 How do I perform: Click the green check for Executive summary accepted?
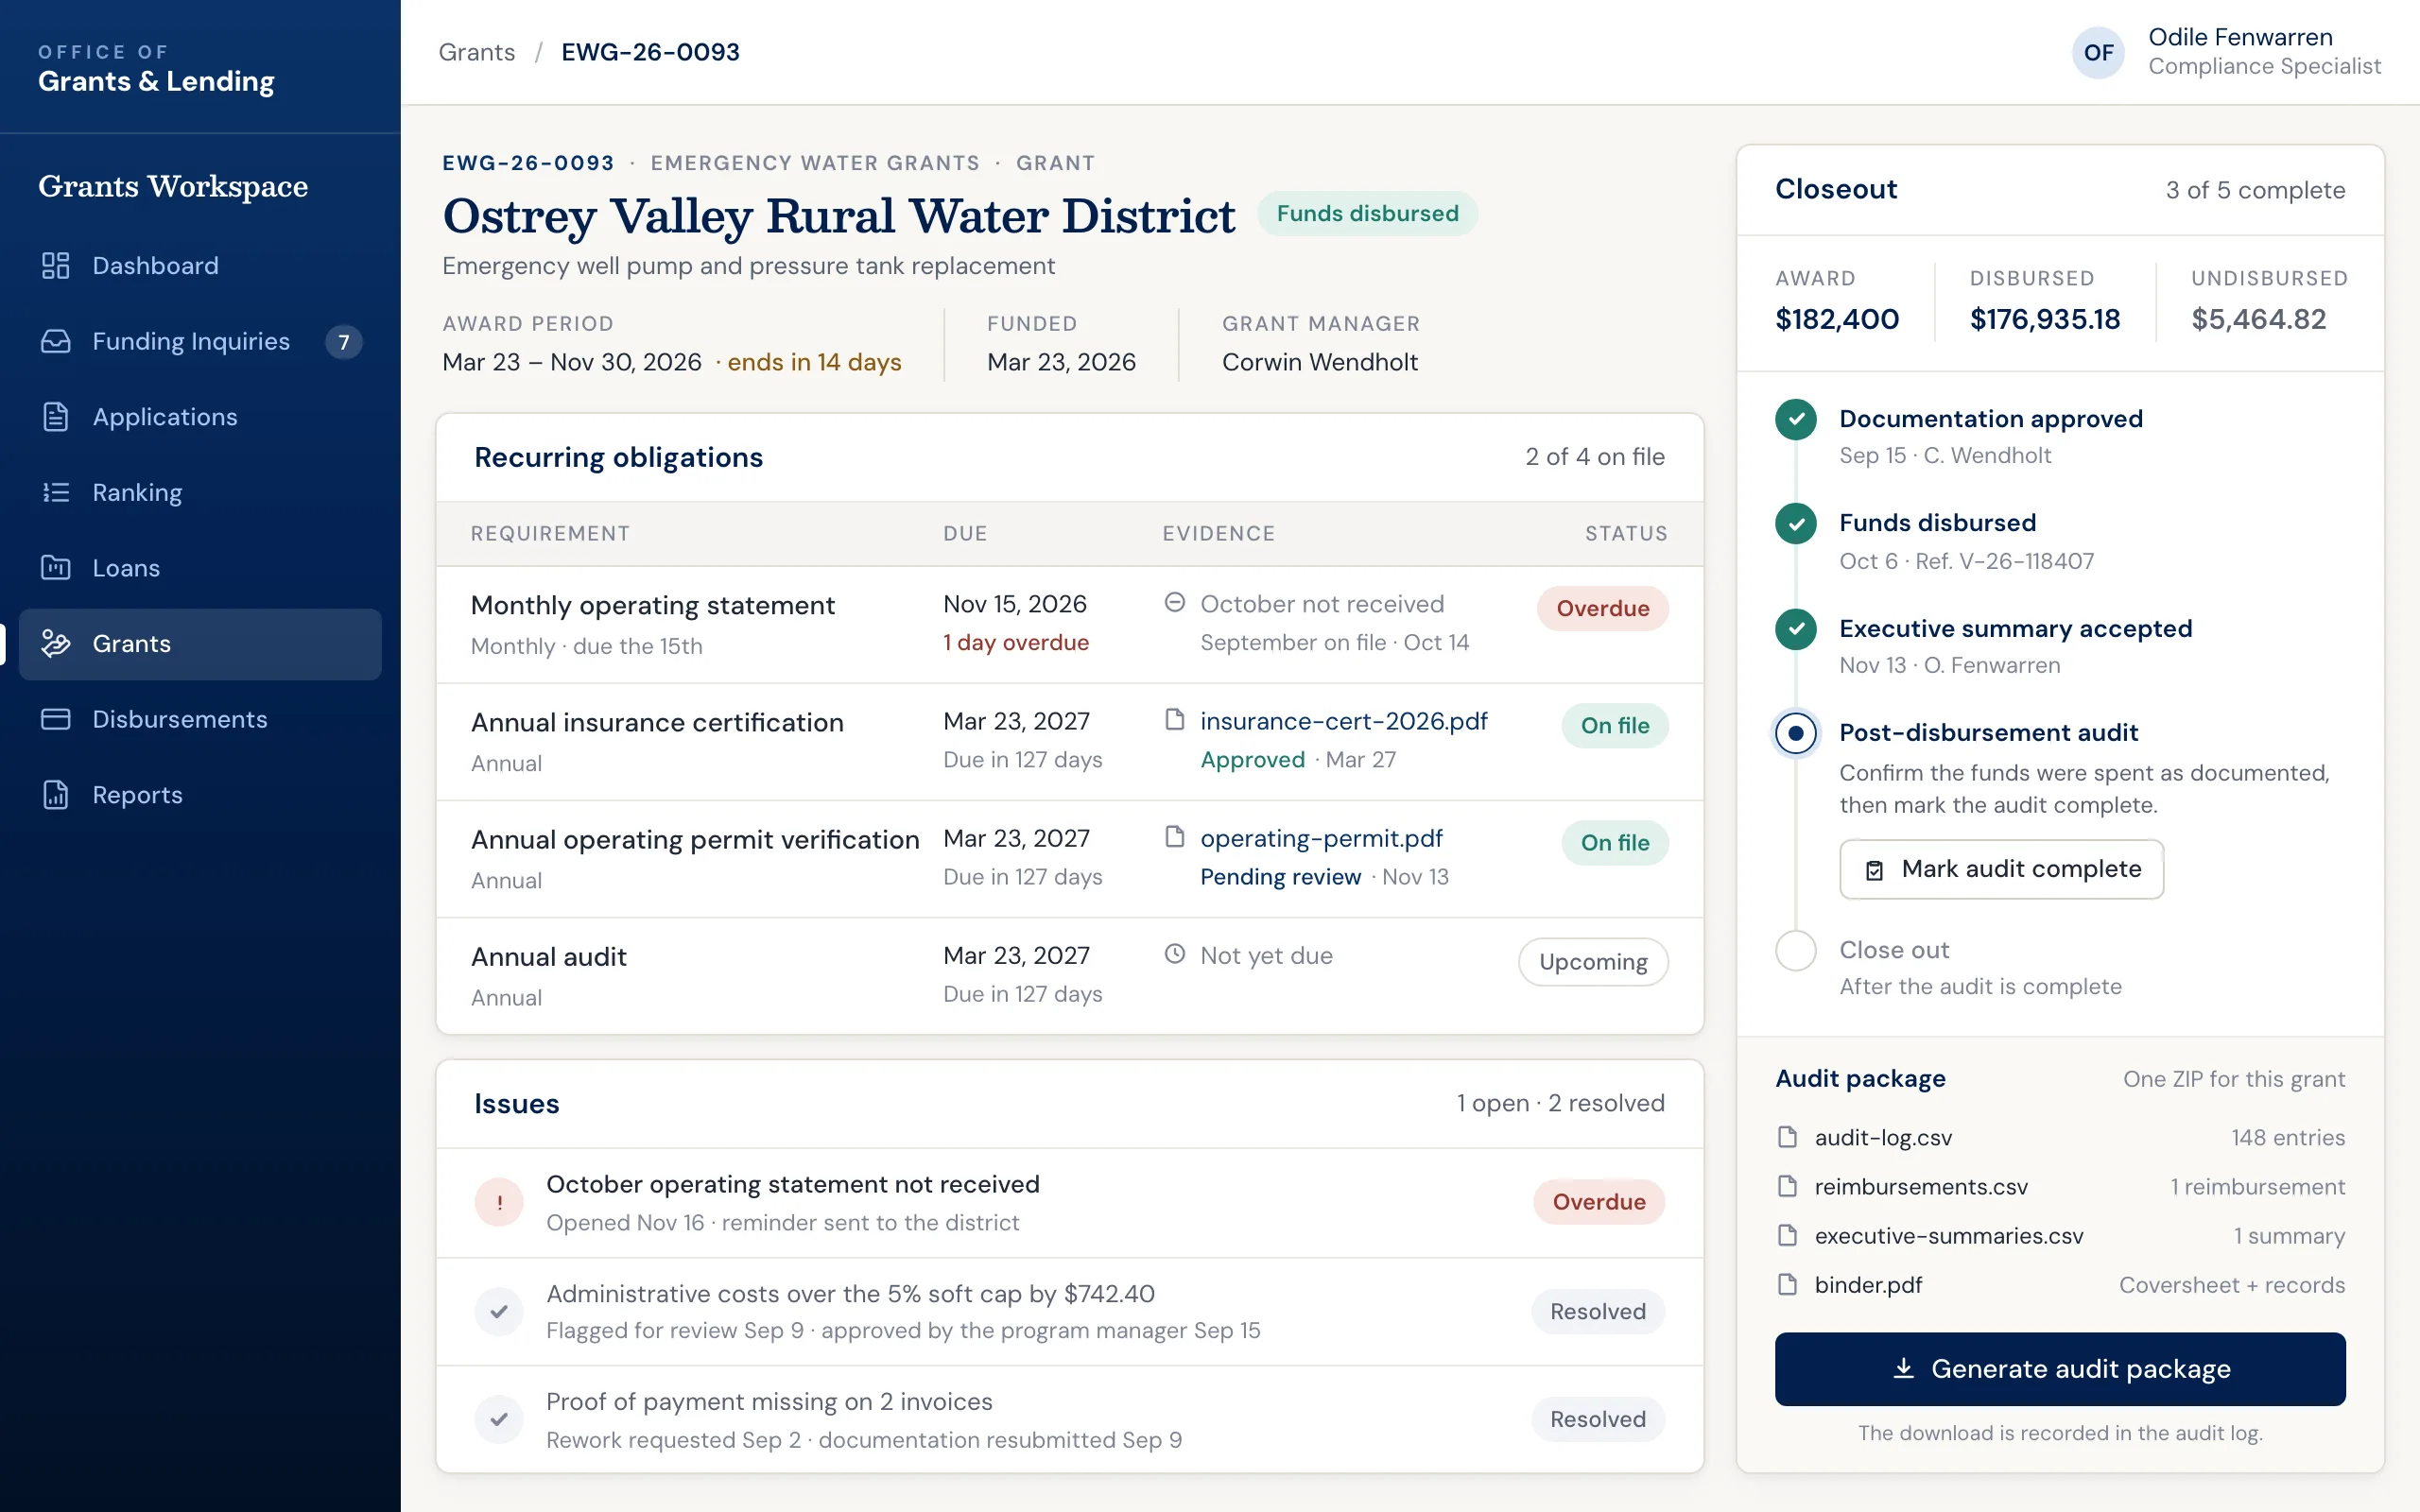tap(1796, 629)
